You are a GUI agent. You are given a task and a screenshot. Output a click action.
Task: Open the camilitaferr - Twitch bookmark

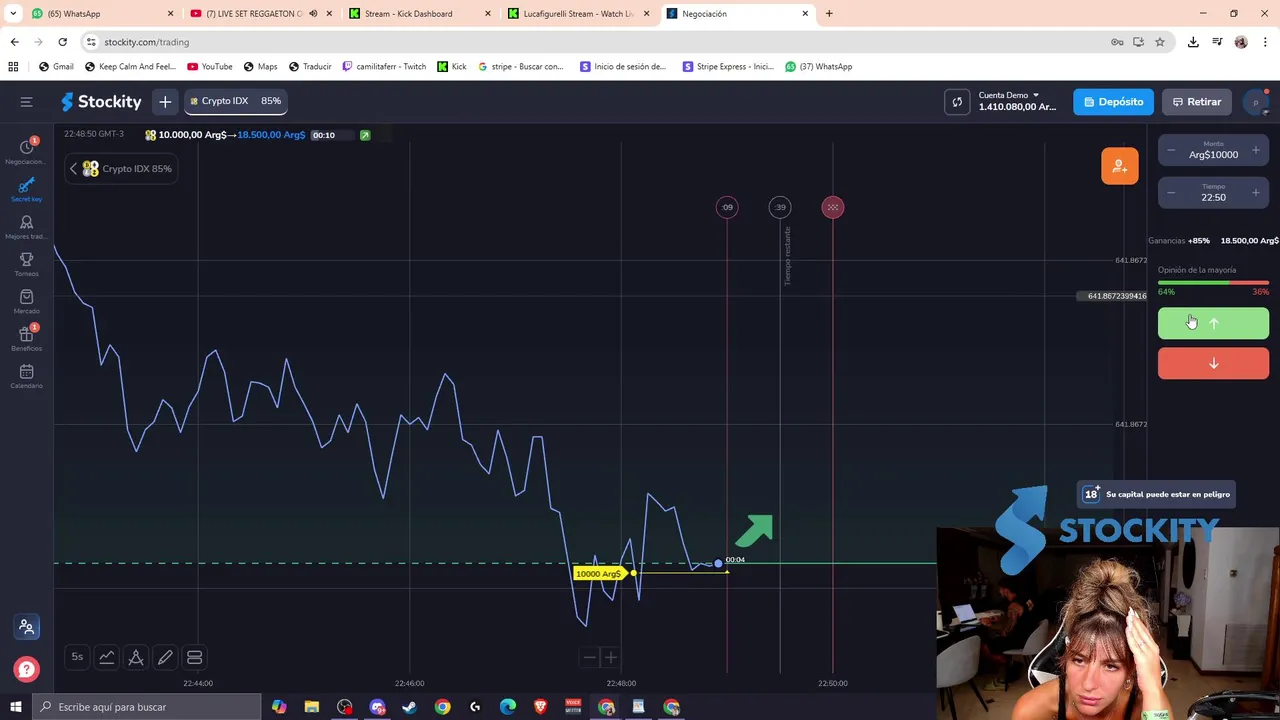[384, 66]
